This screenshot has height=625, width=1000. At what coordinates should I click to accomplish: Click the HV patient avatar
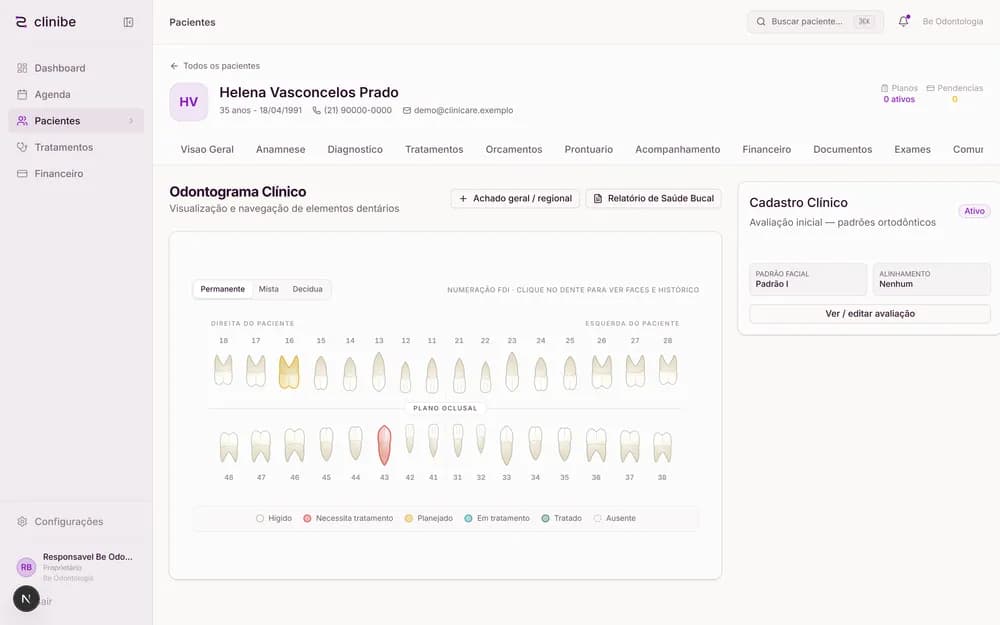[x=189, y=102]
